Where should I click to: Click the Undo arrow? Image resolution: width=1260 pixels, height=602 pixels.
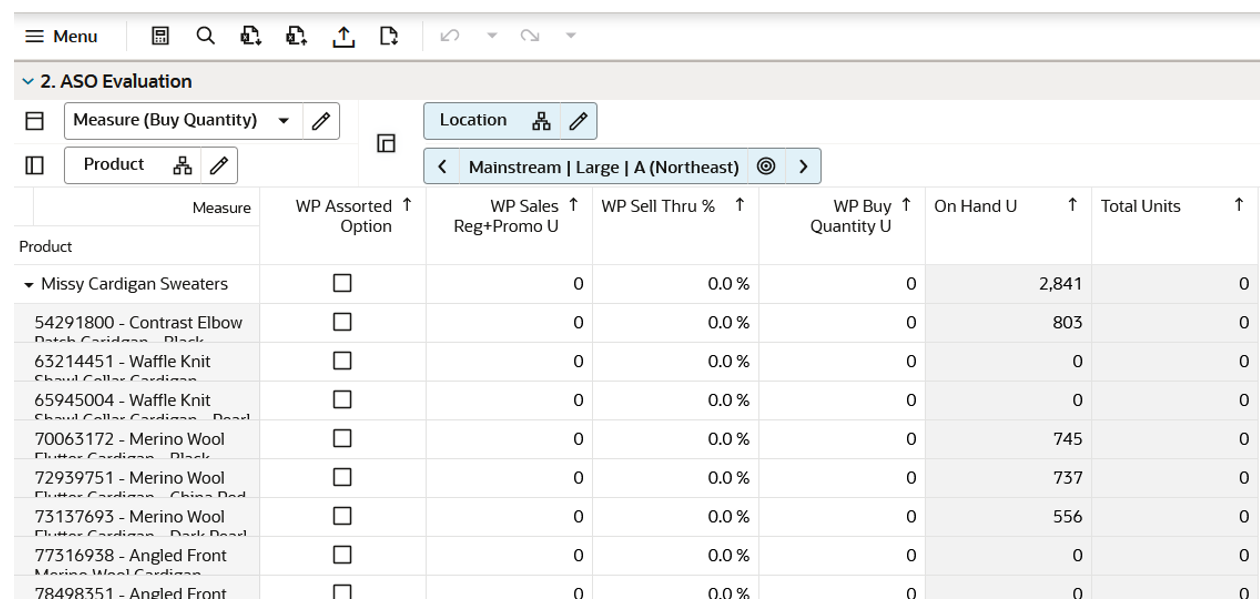point(450,36)
